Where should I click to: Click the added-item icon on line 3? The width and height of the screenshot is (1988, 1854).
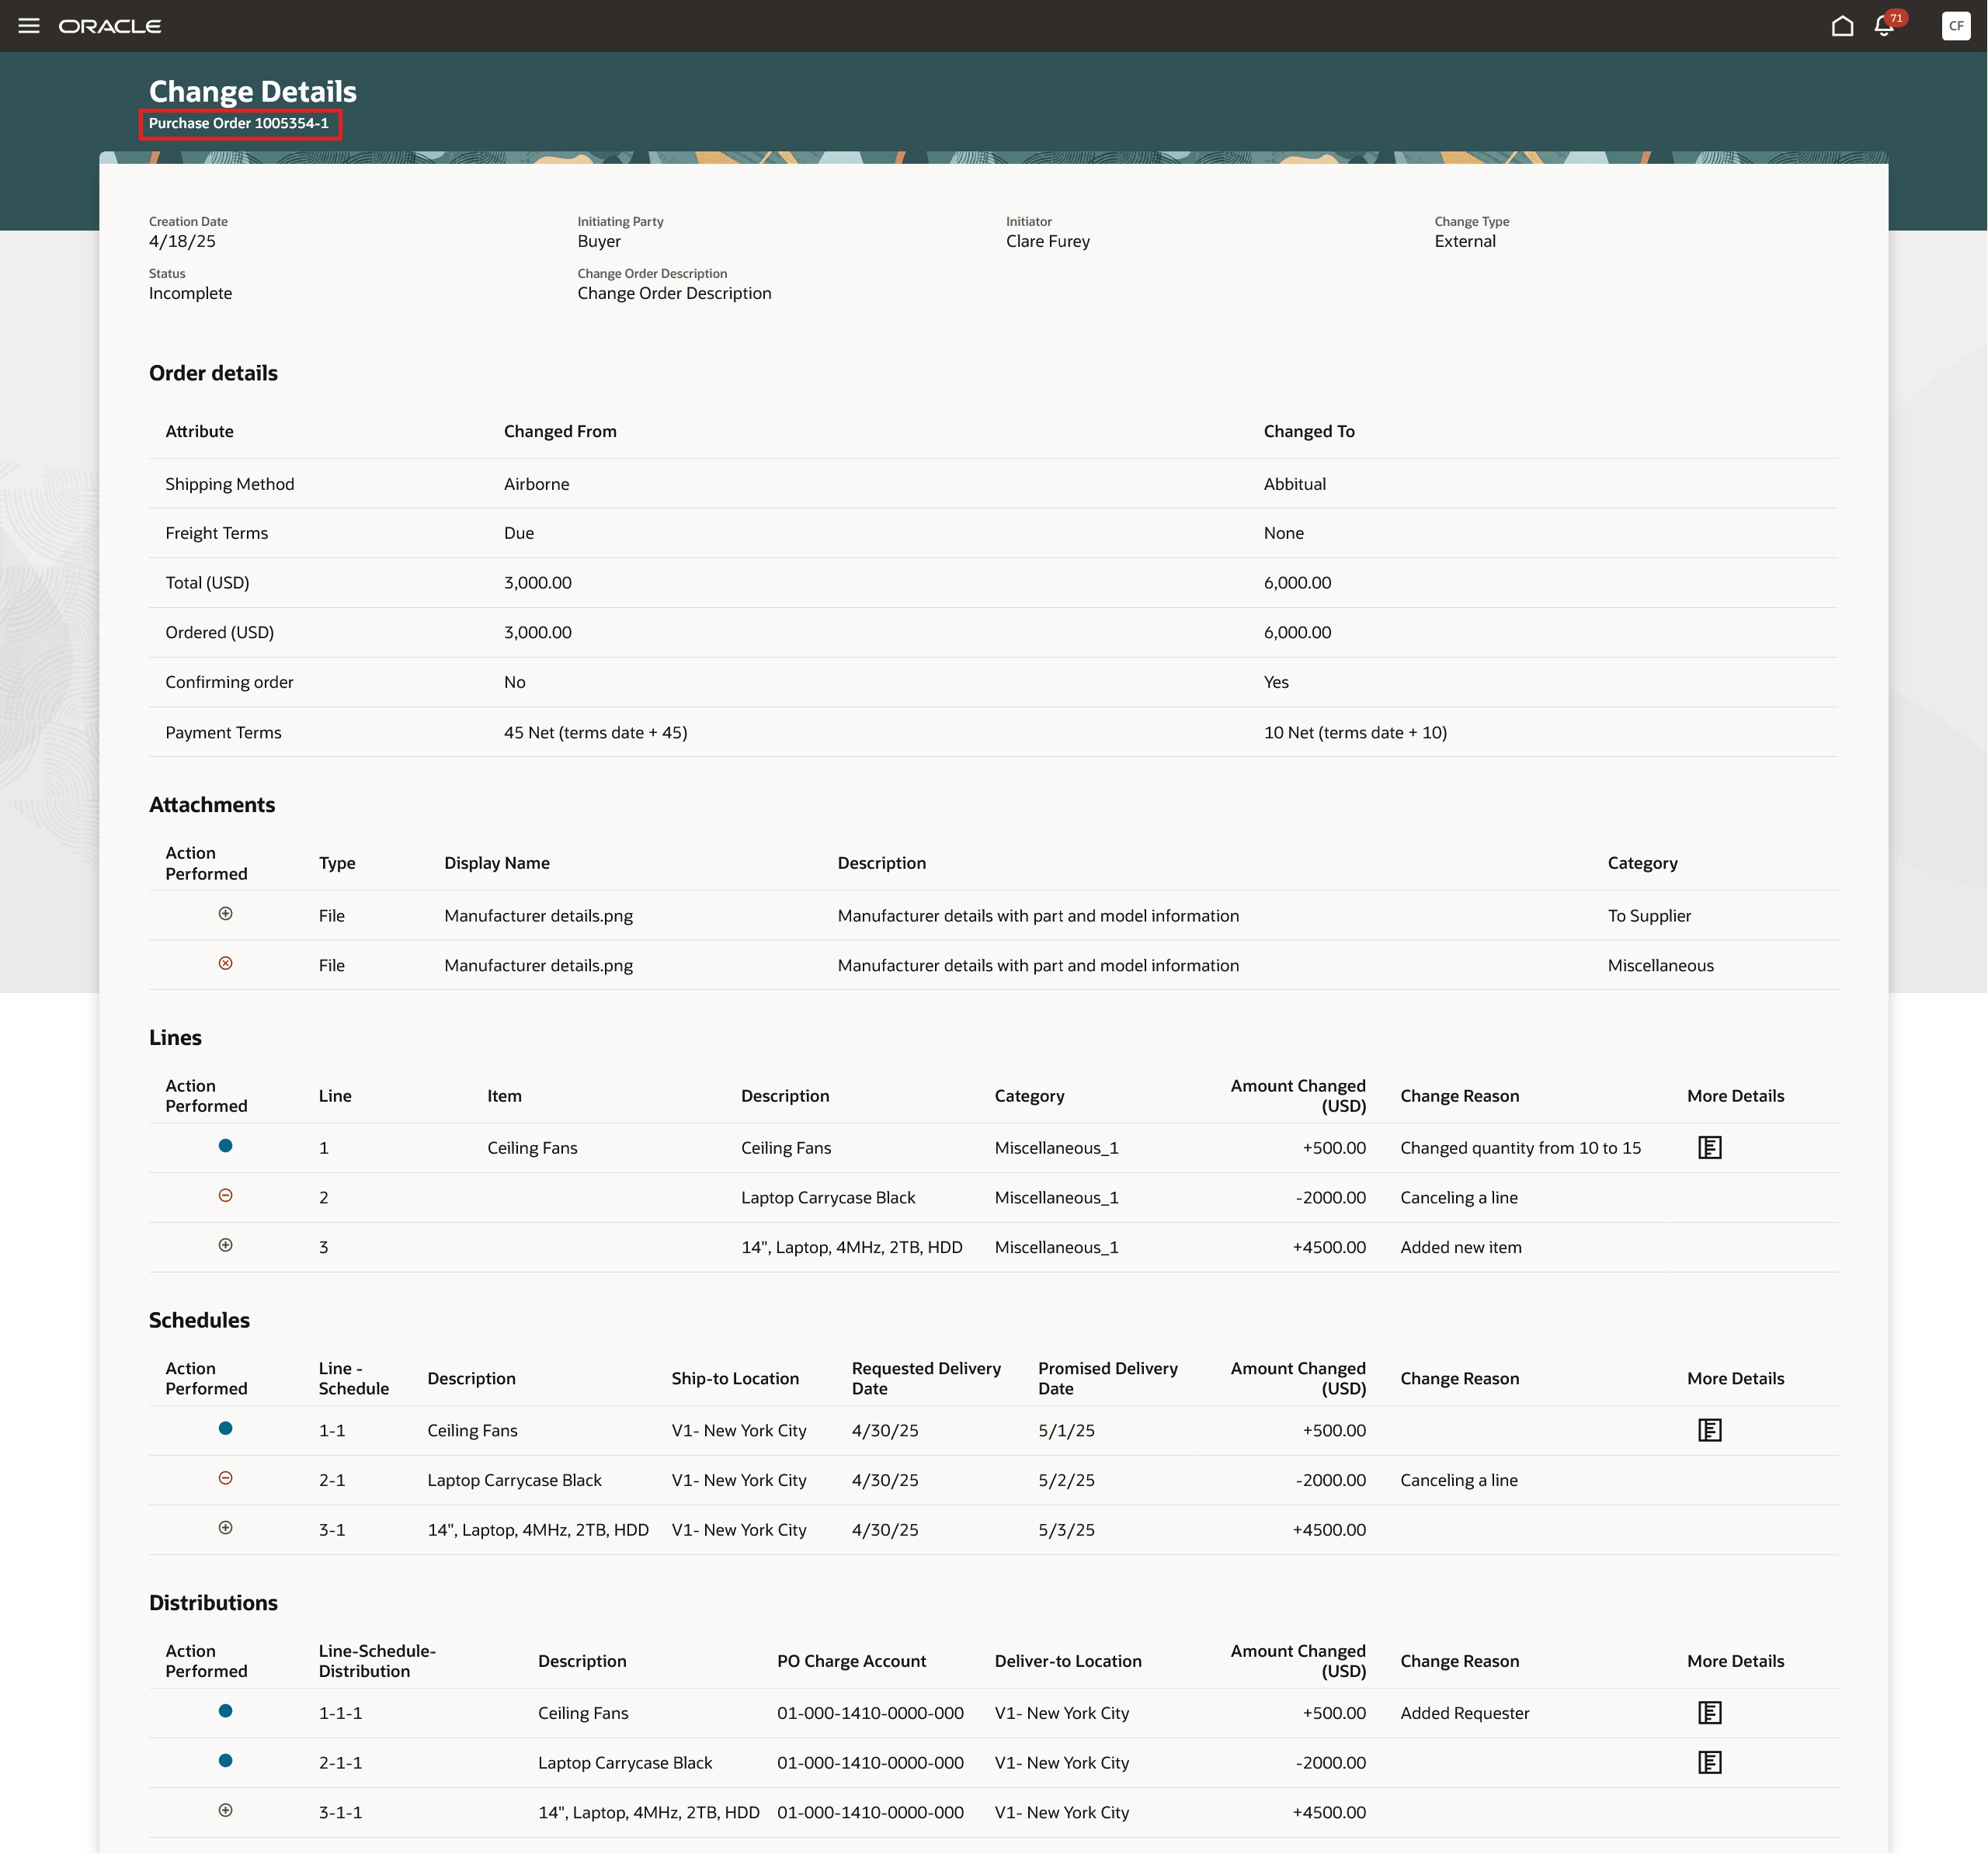226,1246
